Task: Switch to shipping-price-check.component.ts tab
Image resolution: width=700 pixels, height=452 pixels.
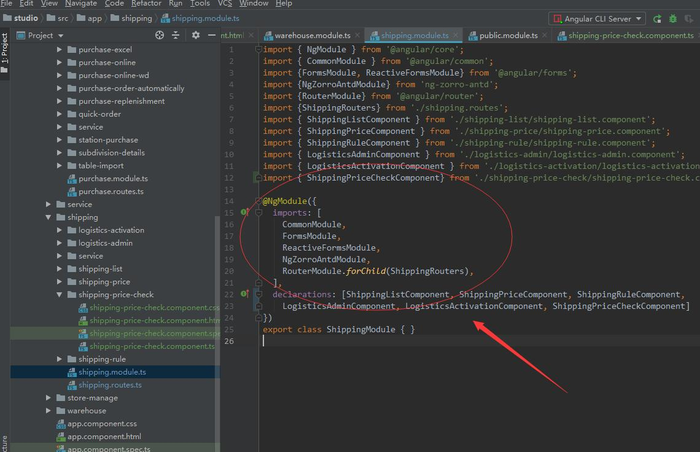Action: tap(626, 35)
